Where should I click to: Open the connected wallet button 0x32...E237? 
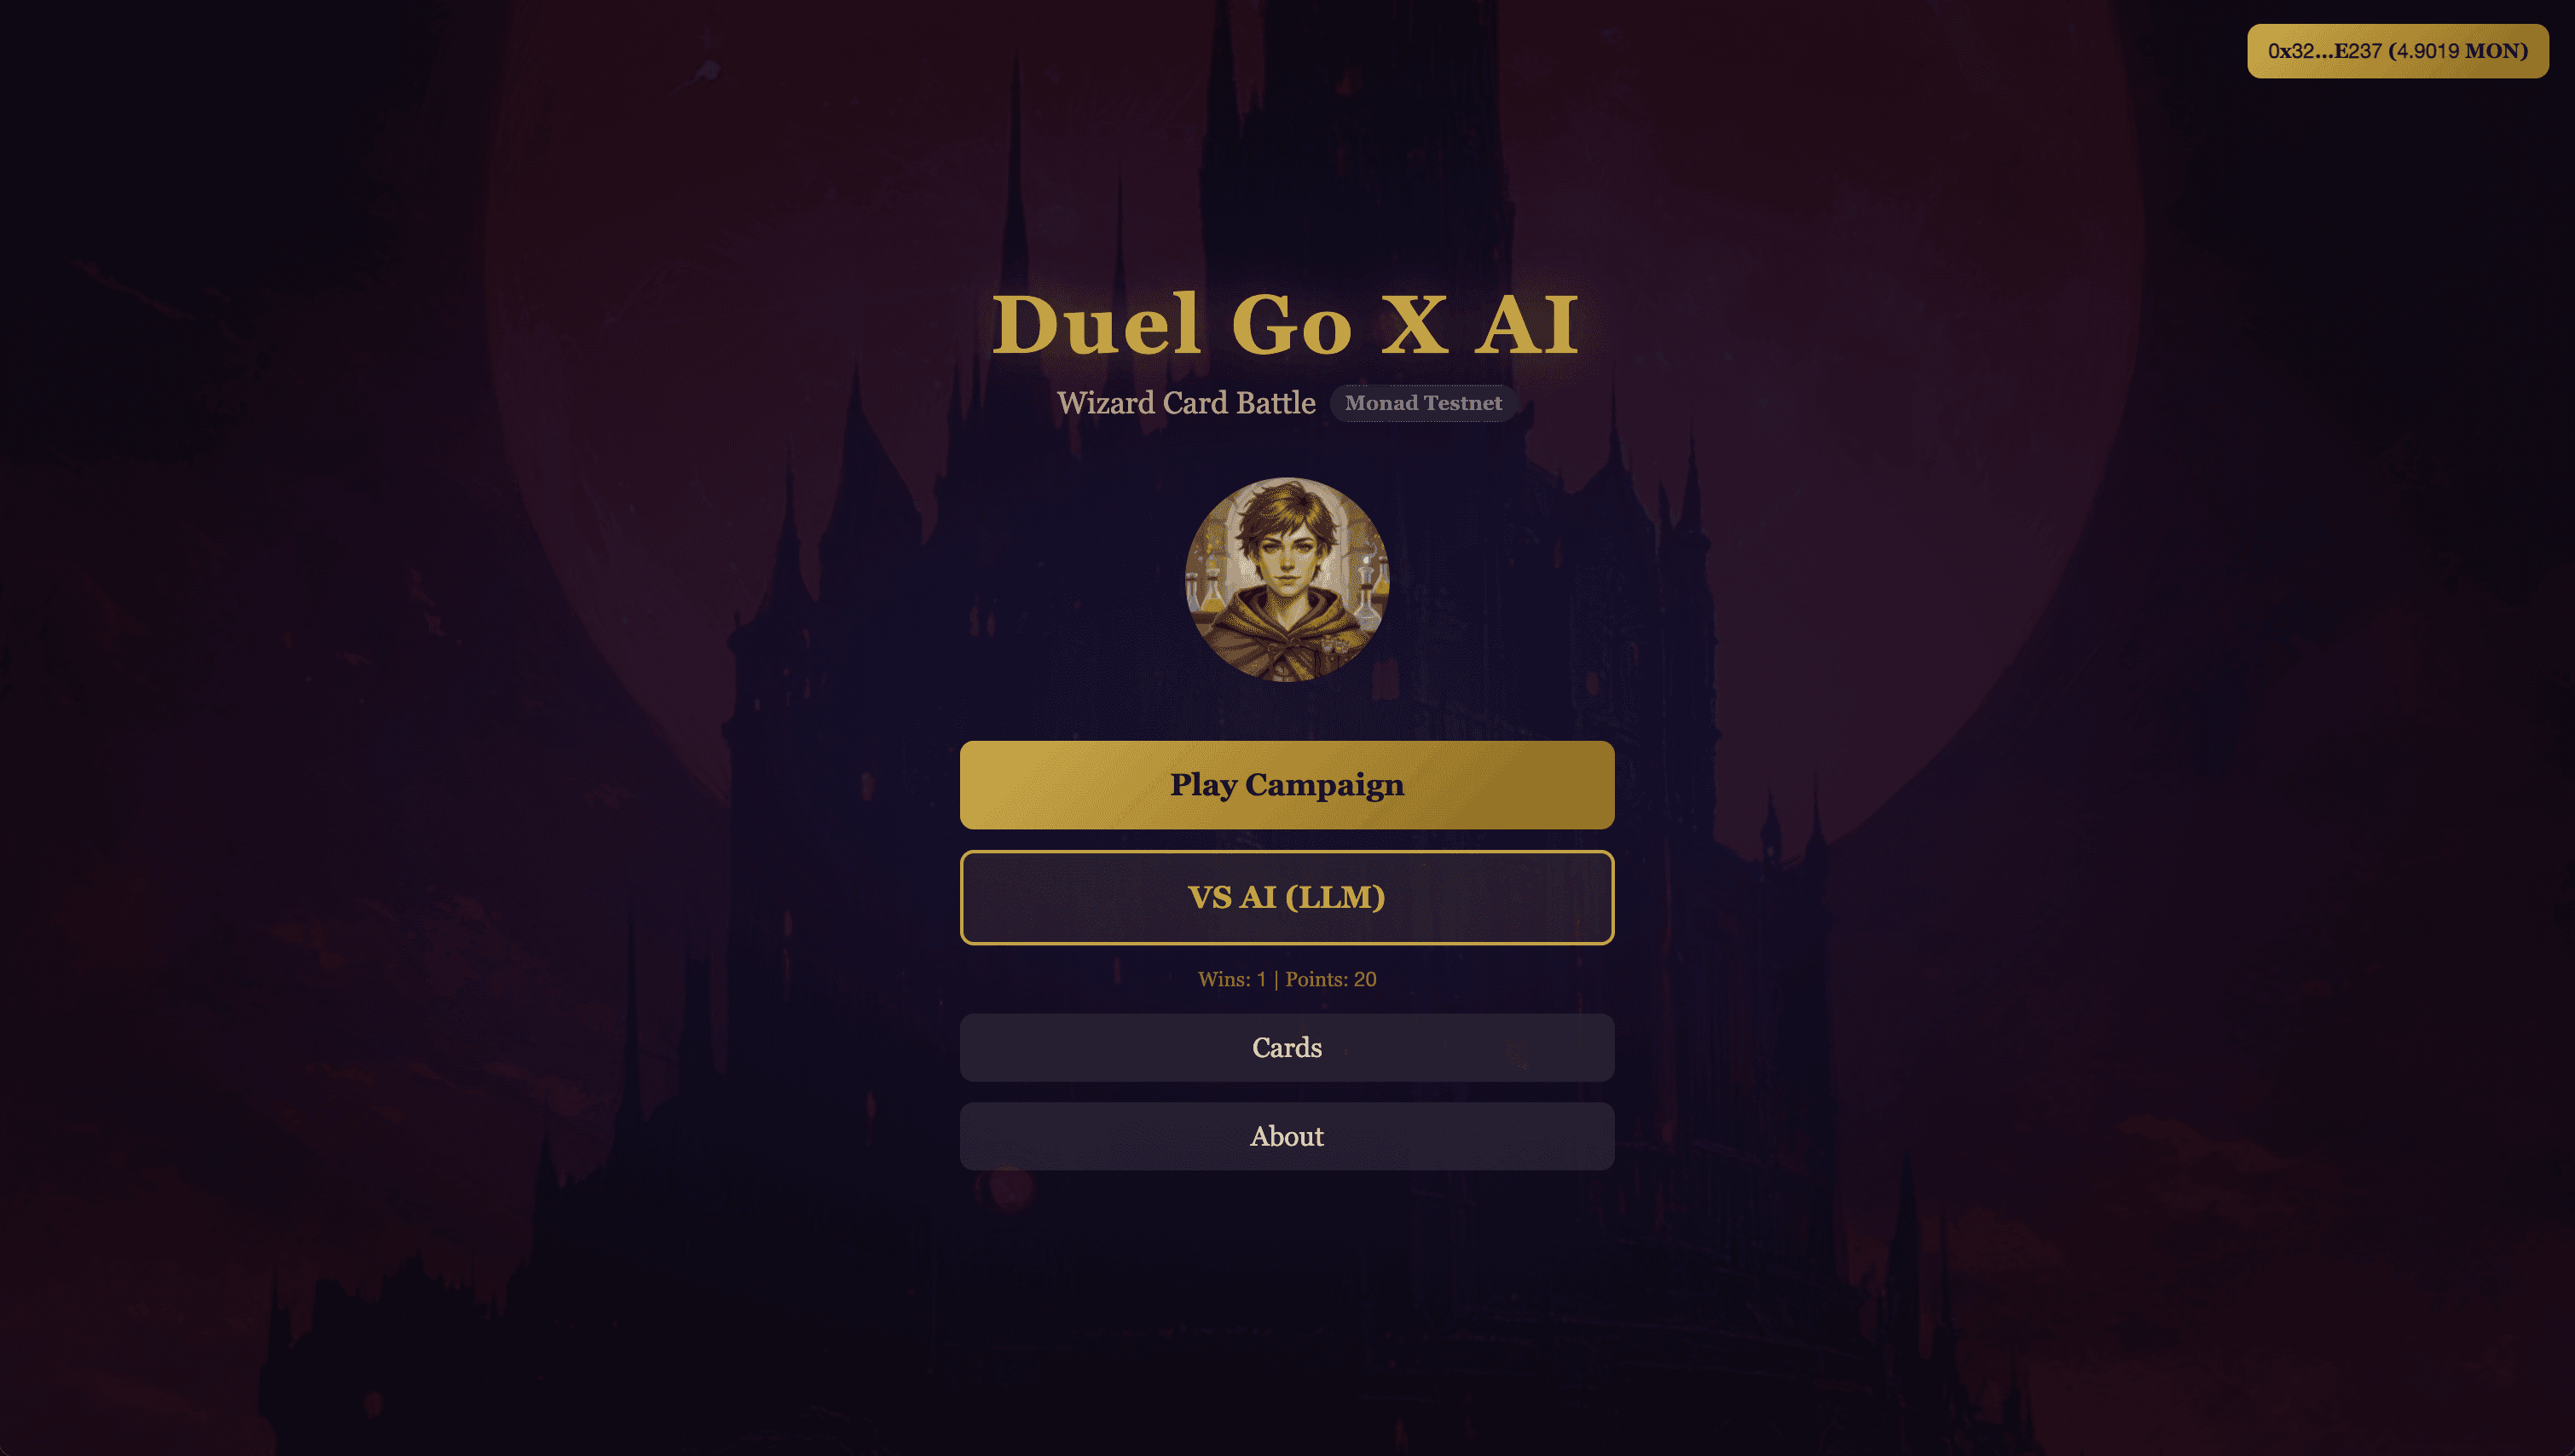(2397, 51)
